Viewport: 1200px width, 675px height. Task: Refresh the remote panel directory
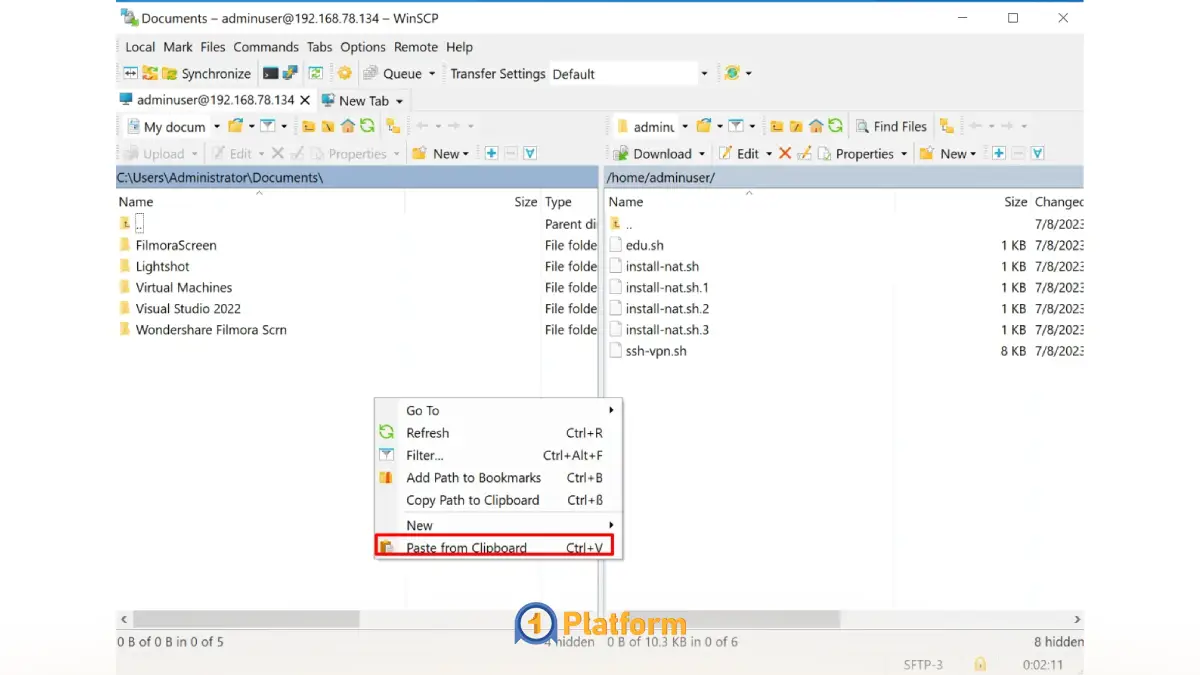[x=835, y=127]
